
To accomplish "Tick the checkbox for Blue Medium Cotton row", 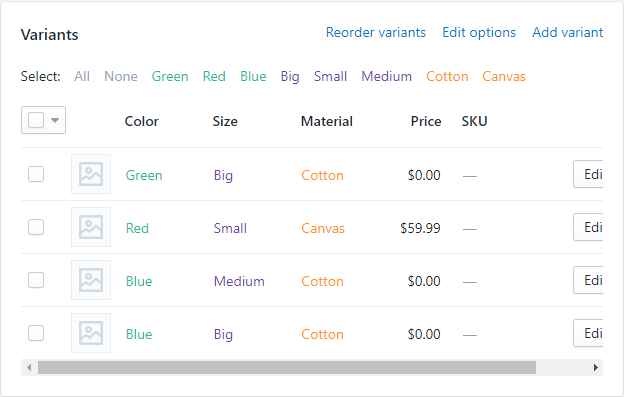I will [x=36, y=280].
